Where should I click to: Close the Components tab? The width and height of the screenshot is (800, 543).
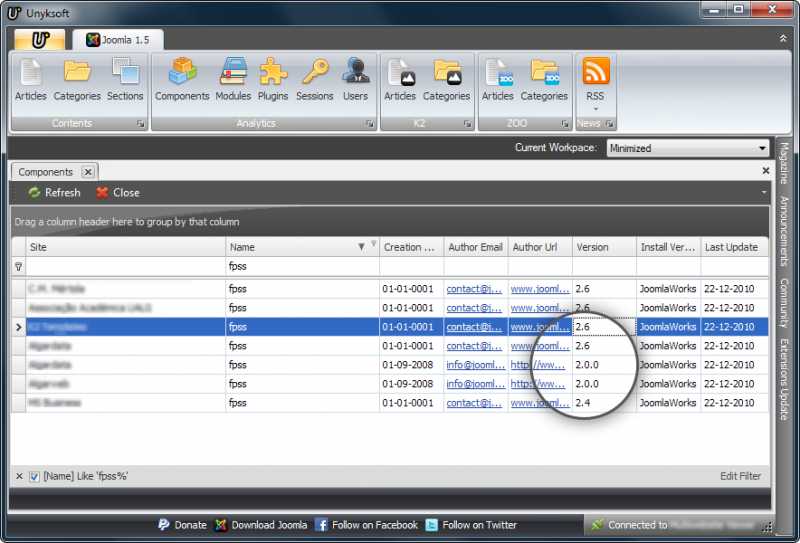88,172
